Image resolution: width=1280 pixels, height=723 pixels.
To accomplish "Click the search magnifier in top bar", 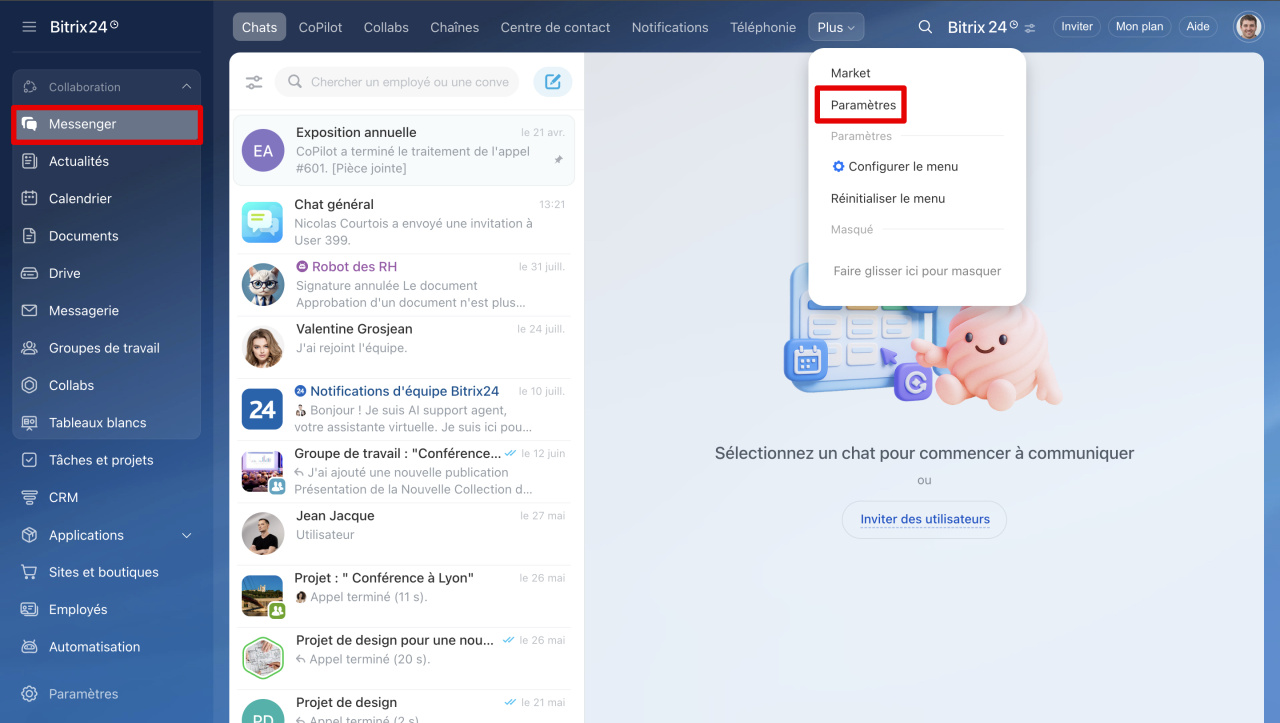I will (x=926, y=27).
